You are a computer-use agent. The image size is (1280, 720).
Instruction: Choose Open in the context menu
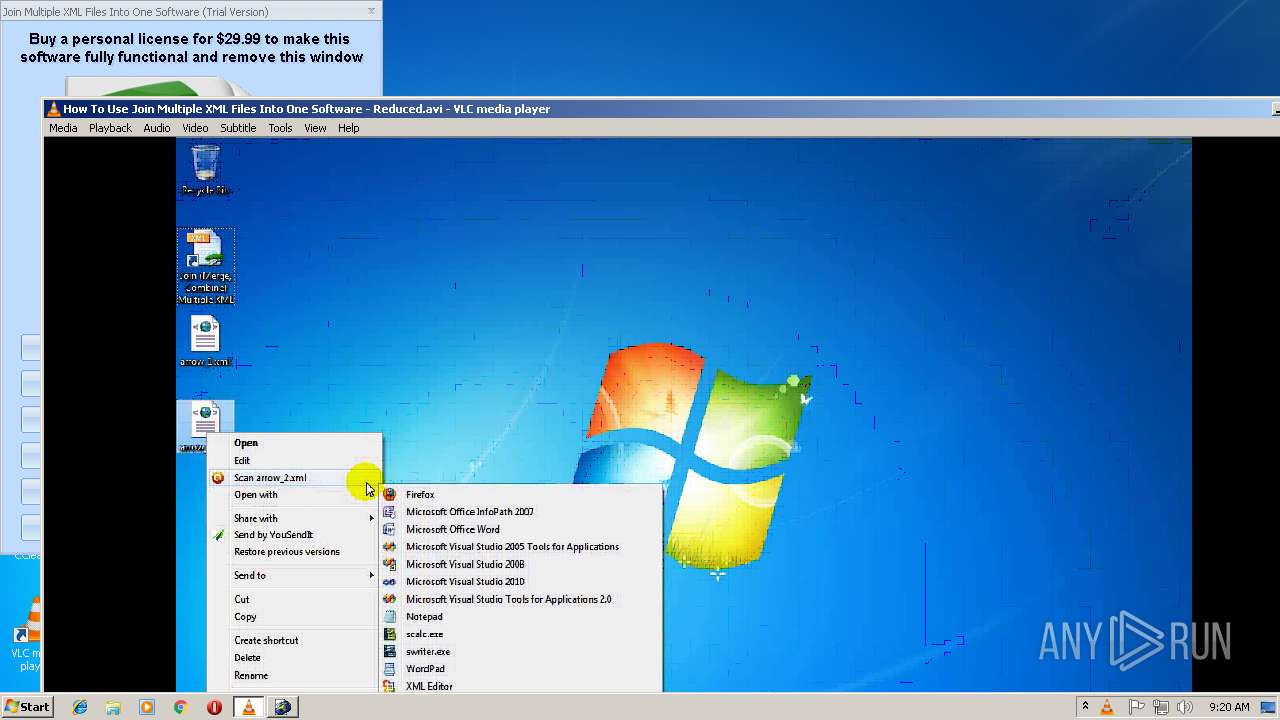pos(246,442)
